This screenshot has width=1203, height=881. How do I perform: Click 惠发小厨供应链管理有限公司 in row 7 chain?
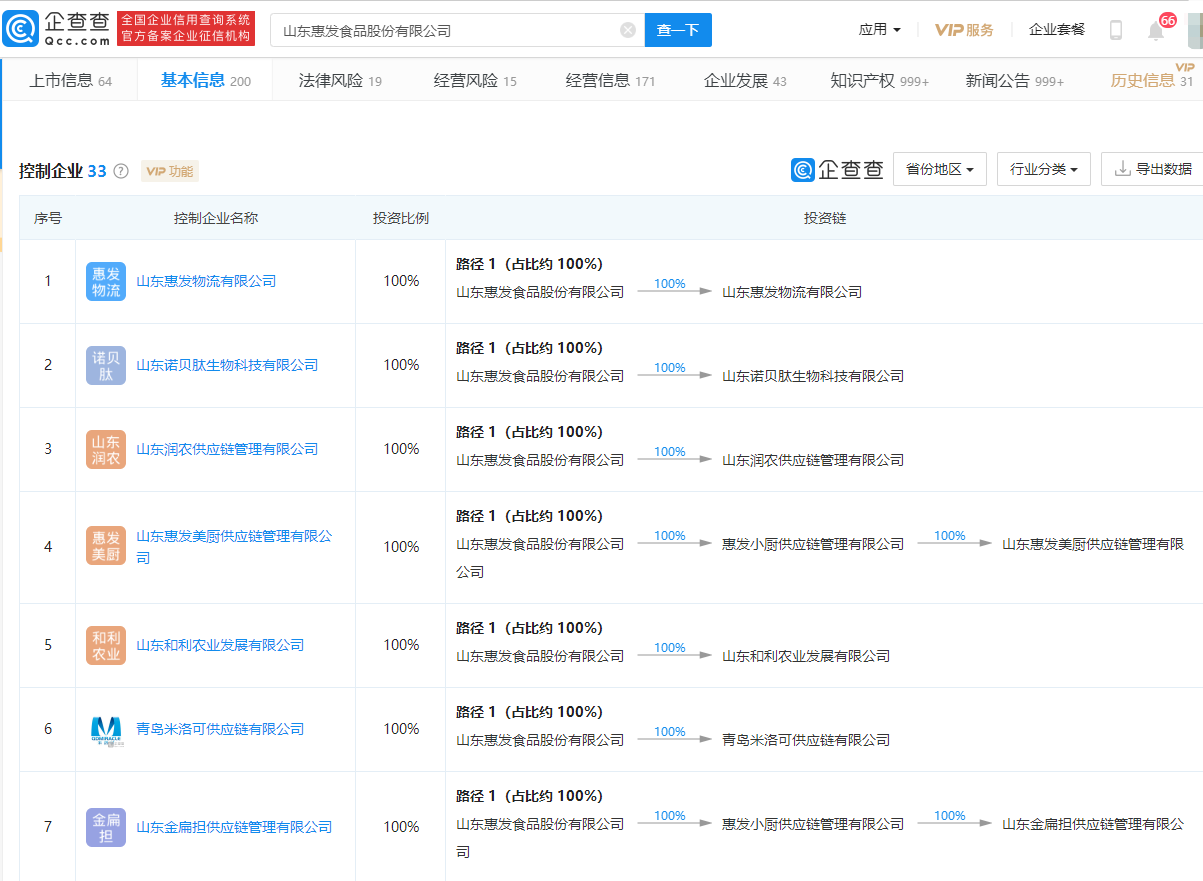(x=813, y=824)
